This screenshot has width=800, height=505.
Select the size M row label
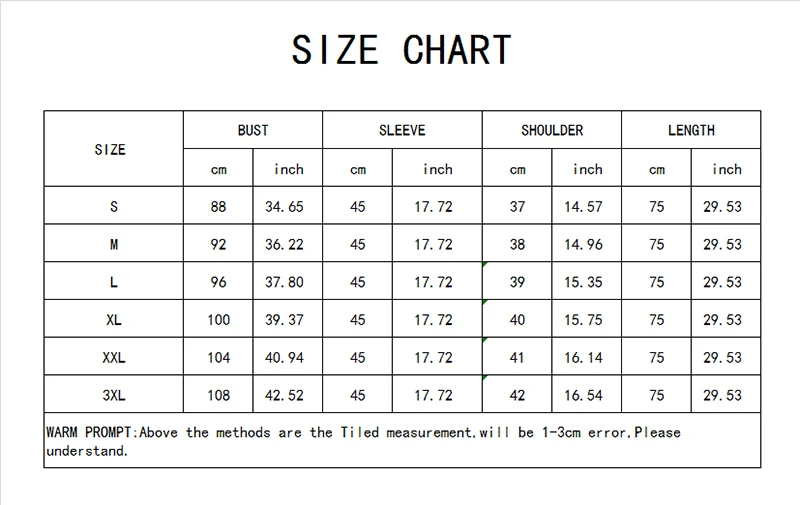pyautogui.click(x=114, y=244)
